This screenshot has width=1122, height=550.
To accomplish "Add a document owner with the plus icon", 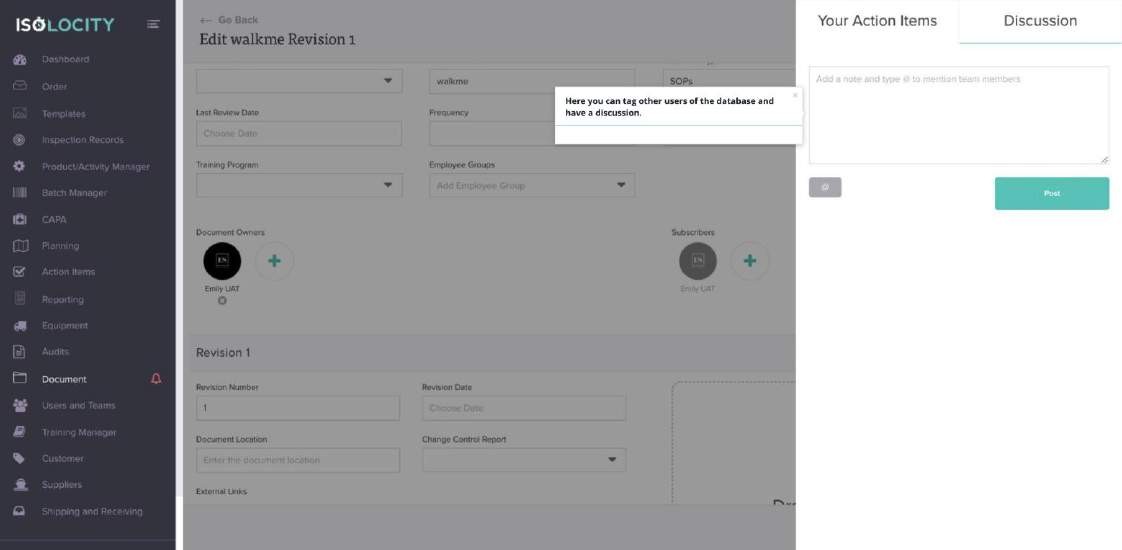I will pos(274,261).
